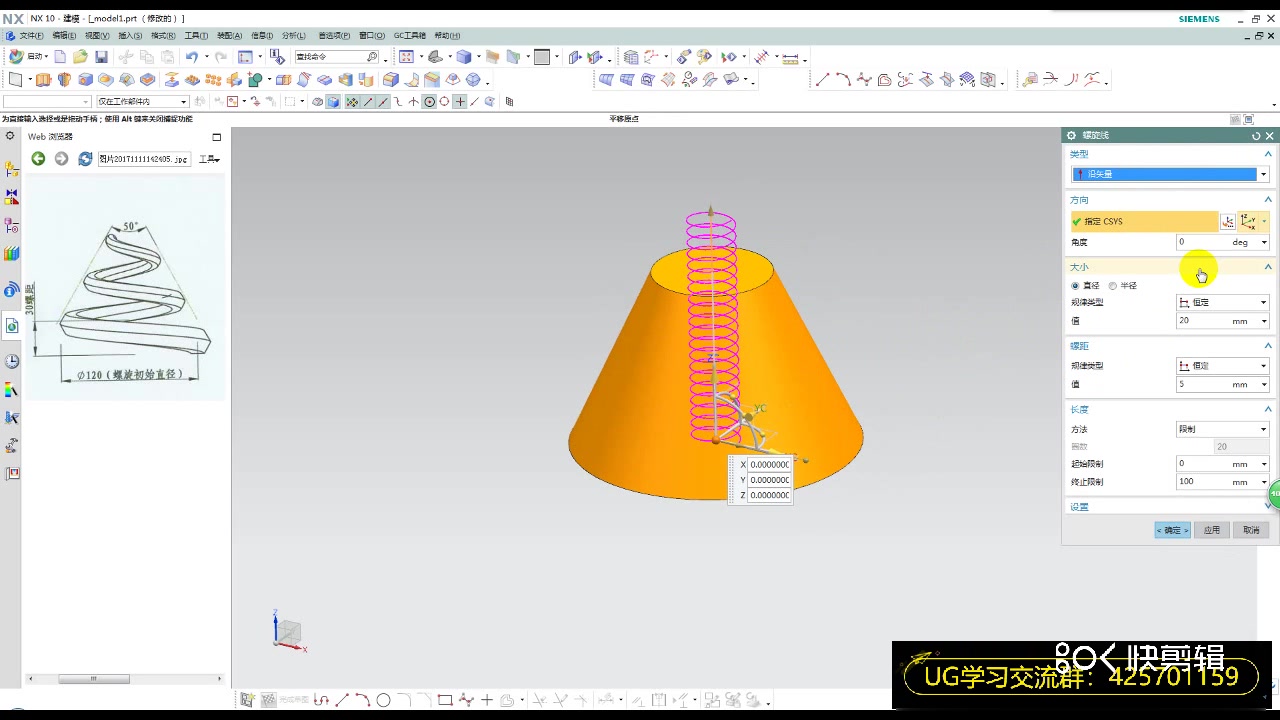The width and height of the screenshot is (1280, 720).
Task: Click the New file icon in toolbar
Action: (x=60, y=57)
